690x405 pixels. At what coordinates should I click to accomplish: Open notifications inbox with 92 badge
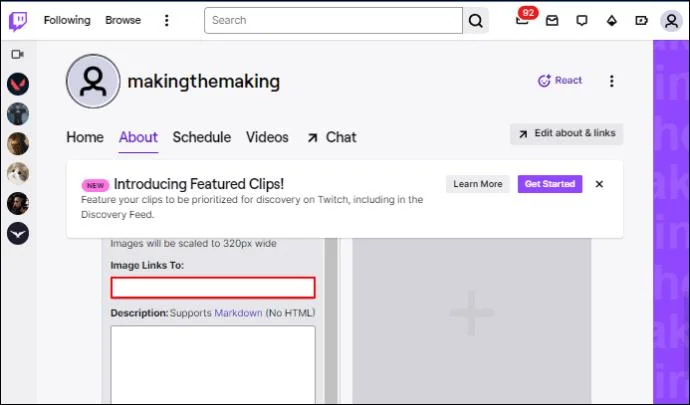tap(525, 18)
